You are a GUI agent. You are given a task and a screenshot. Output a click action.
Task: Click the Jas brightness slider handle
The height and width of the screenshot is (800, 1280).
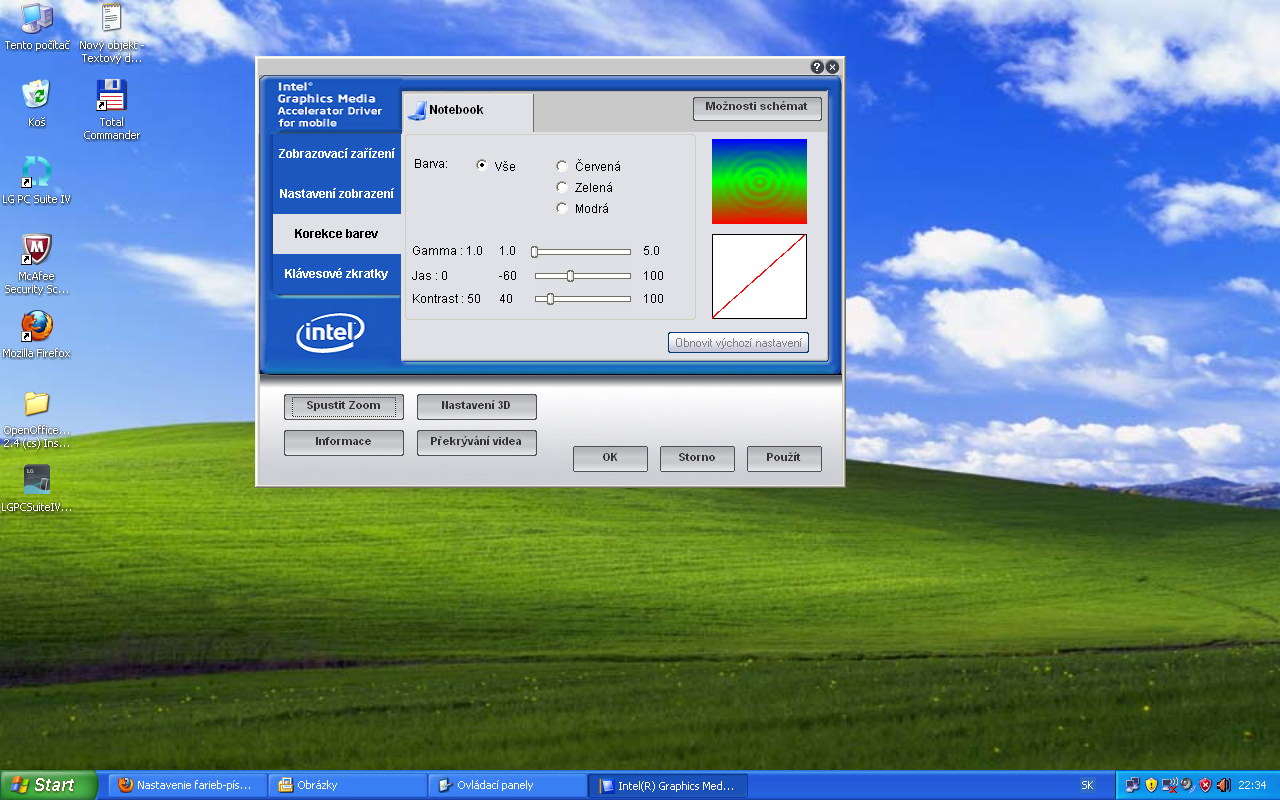pos(570,276)
